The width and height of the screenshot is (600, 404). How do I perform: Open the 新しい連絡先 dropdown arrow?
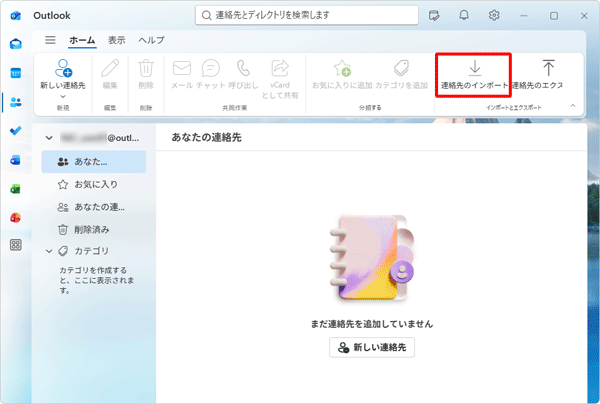[63, 96]
